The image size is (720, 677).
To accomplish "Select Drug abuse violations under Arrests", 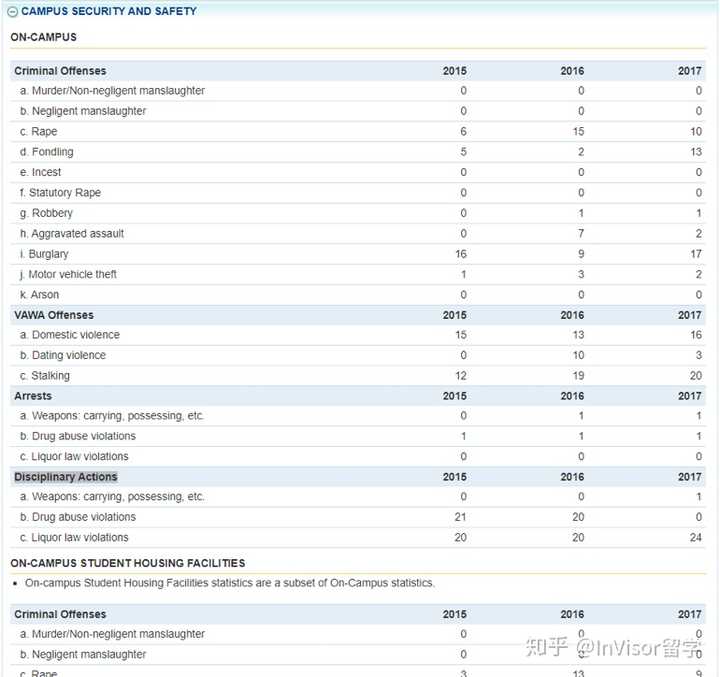I will click(x=358, y=436).
